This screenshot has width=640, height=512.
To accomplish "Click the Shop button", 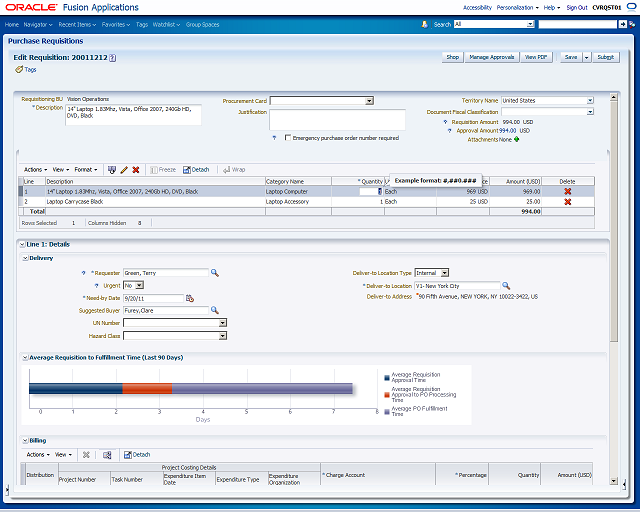I will click(x=453, y=58).
